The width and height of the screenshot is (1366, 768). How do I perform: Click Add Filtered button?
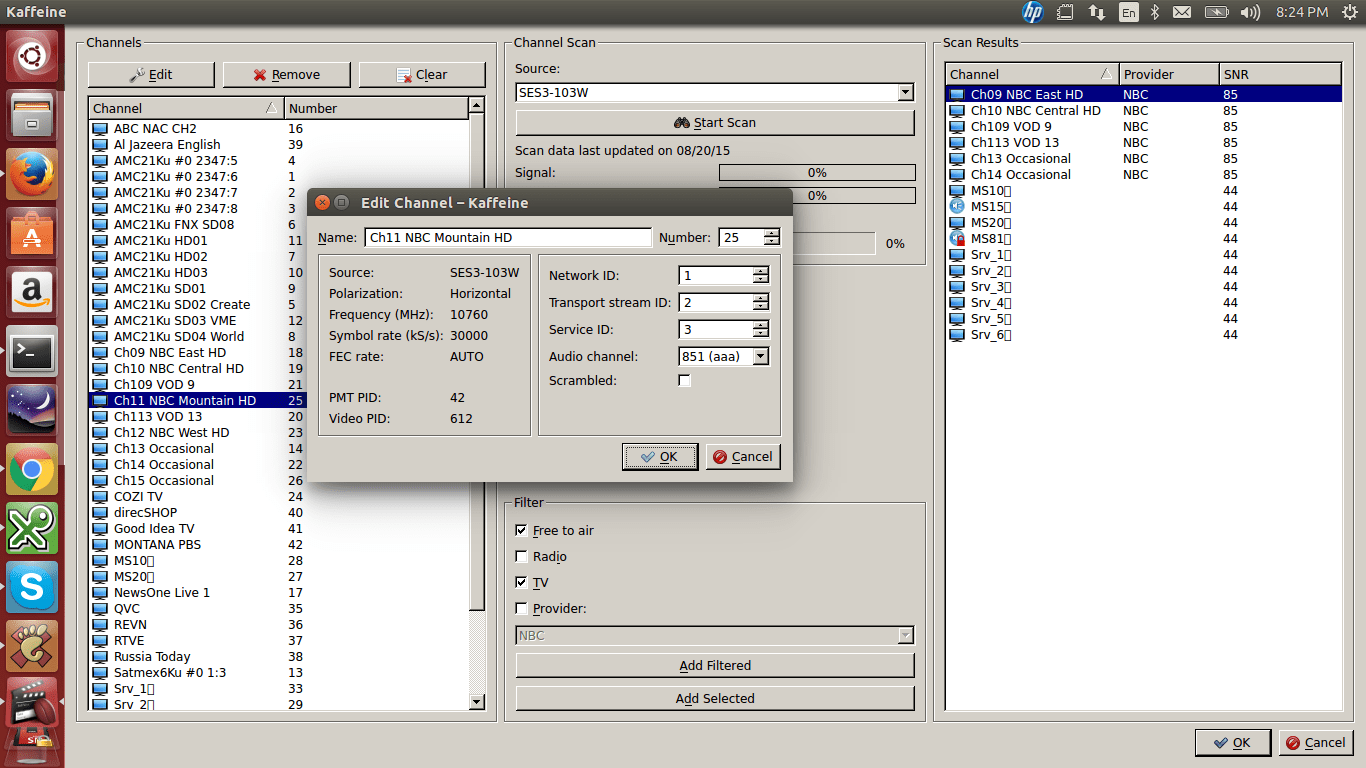(x=715, y=666)
